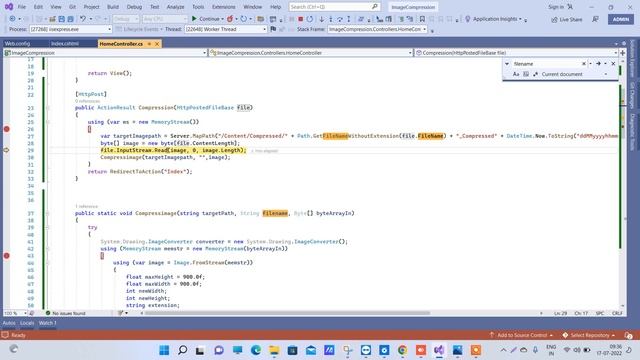
Task: Open the Current document scope dropdown
Action: (x=574, y=74)
